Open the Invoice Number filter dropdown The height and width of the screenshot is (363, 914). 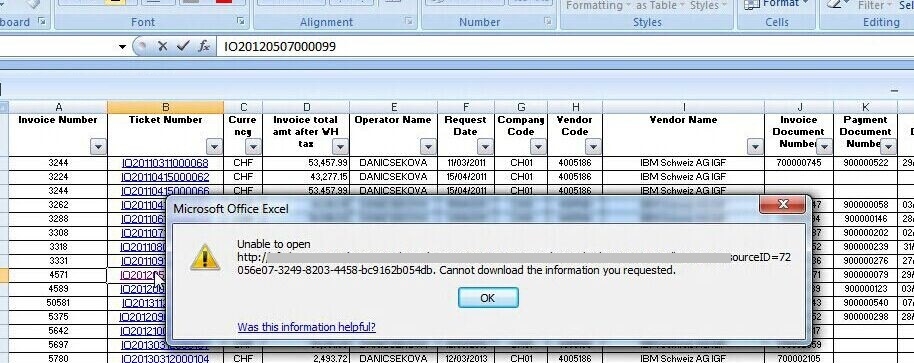pyautogui.click(x=98, y=147)
